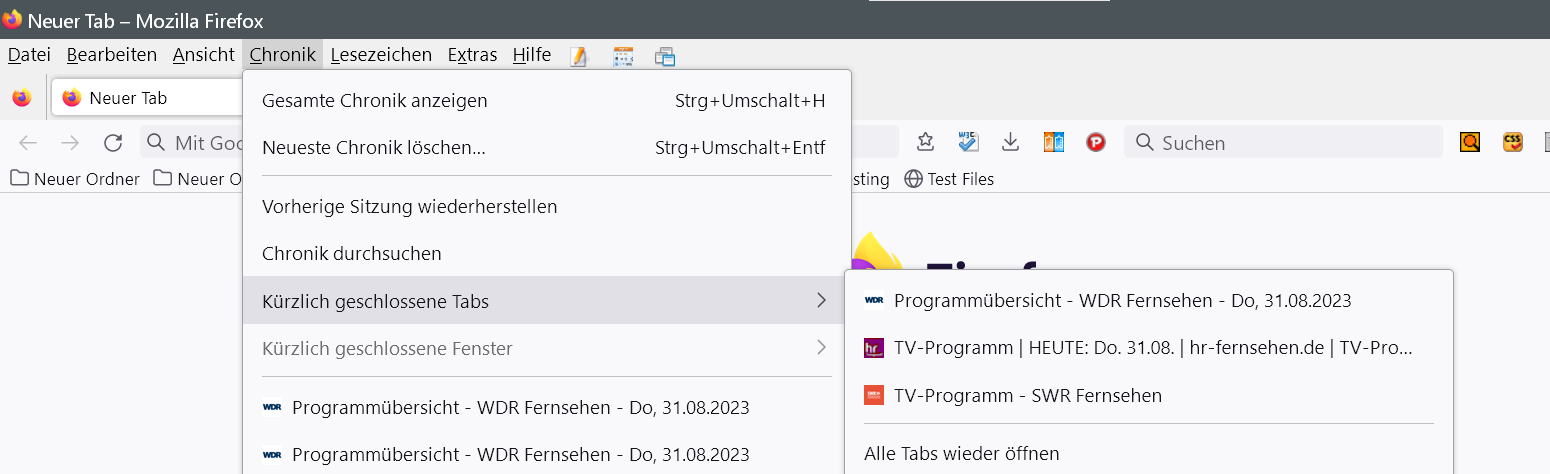Reopen the hr-fernsehen.de TV-Programm tab
Viewport: 1550px width, 474px height.
[x=1150, y=348]
